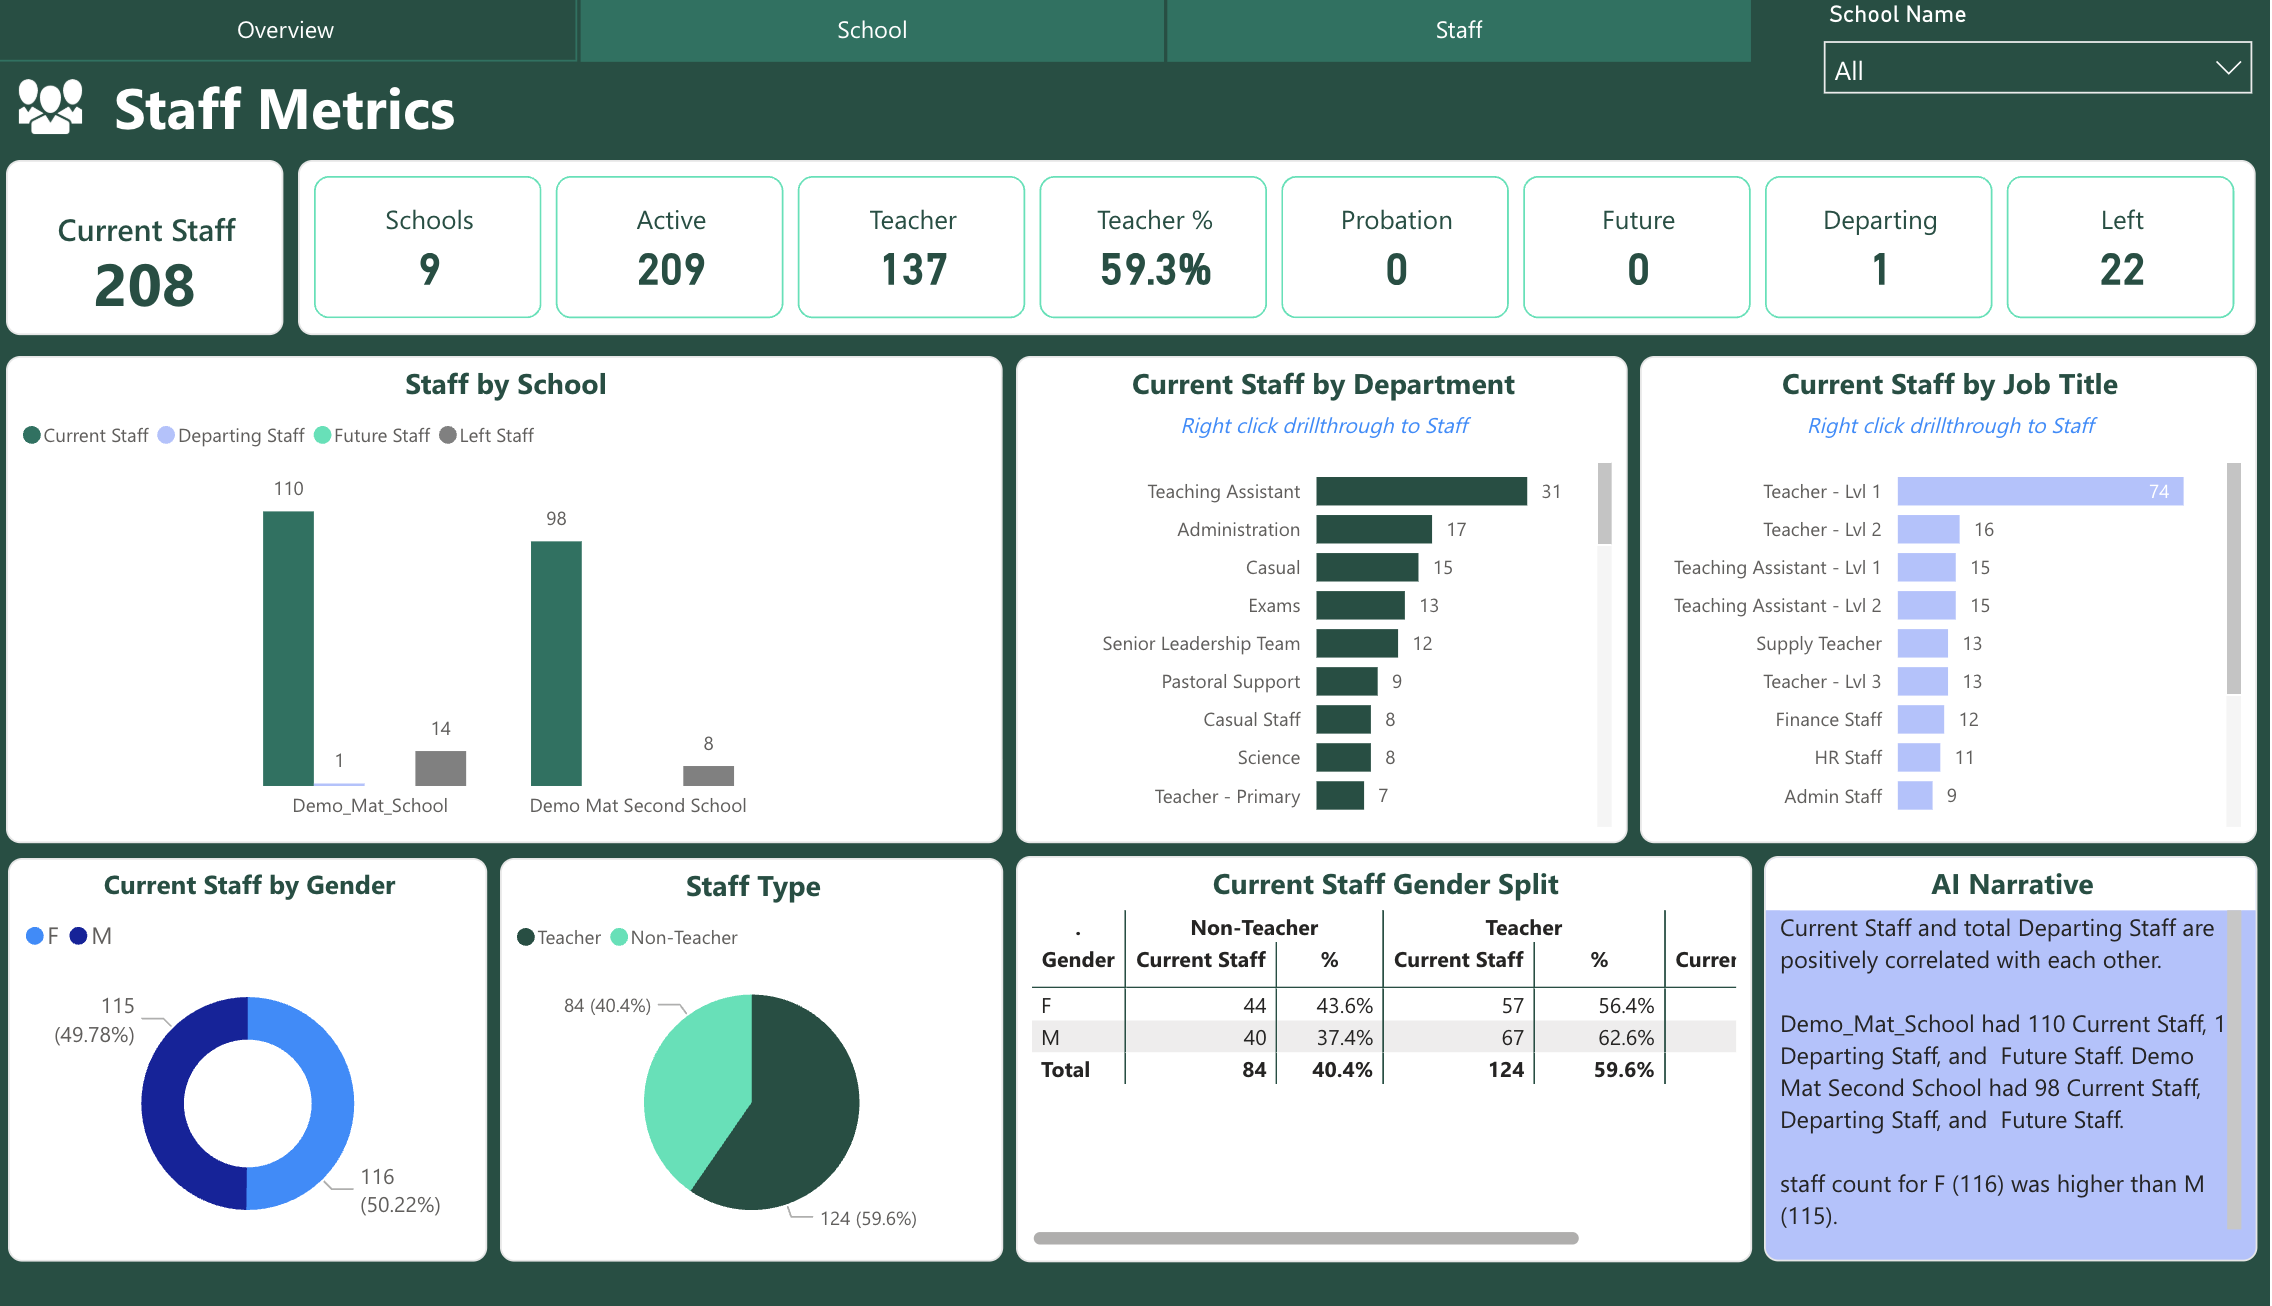Screen dimensions: 2272x1306
Task: Toggle Current Staff legend marker
Action: pyautogui.click(x=32, y=435)
